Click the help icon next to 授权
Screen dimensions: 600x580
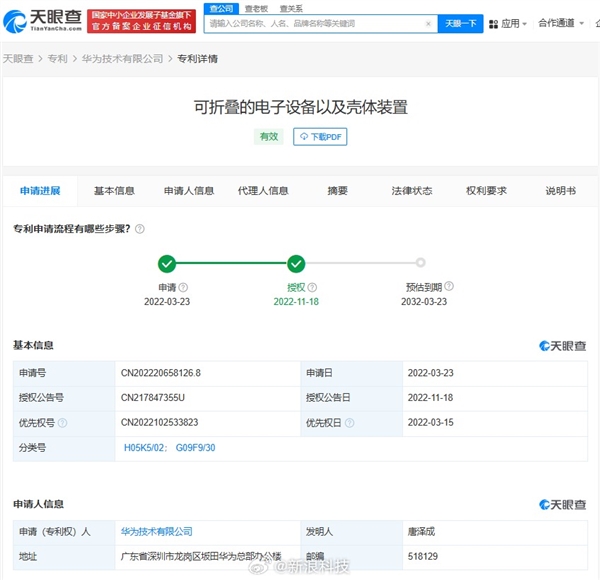(x=312, y=287)
